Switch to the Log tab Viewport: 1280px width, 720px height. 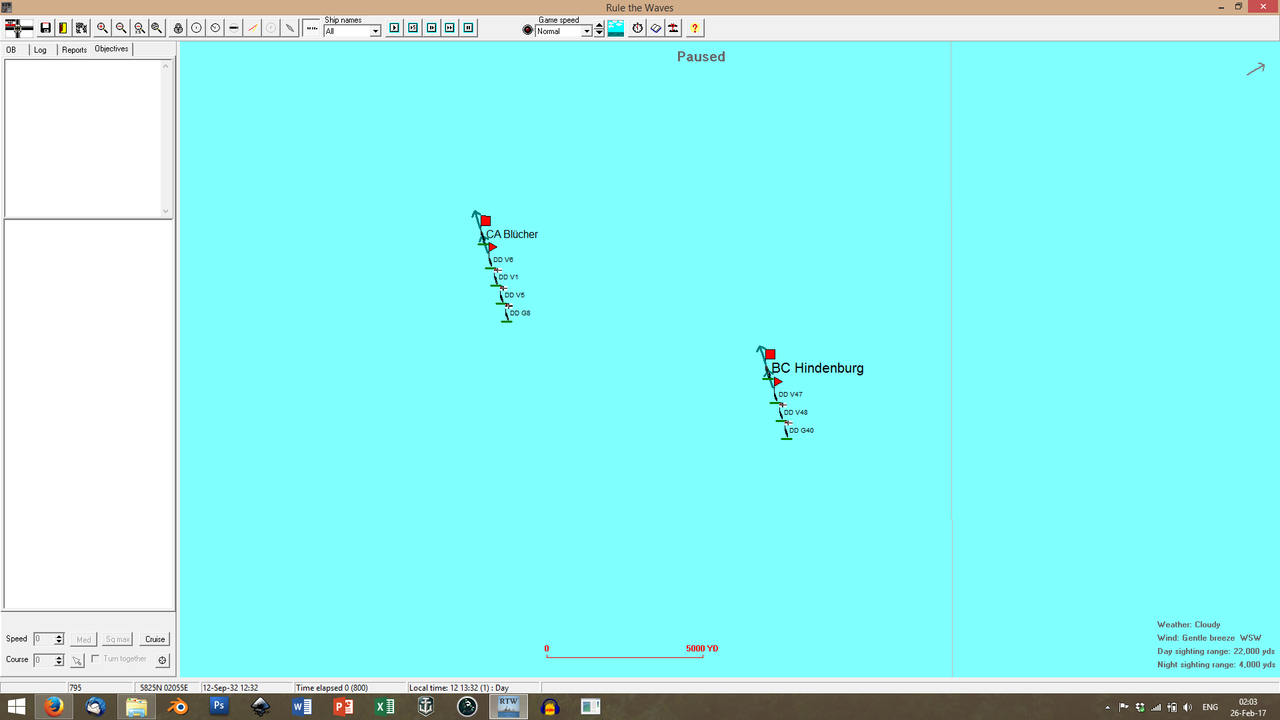point(40,49)
